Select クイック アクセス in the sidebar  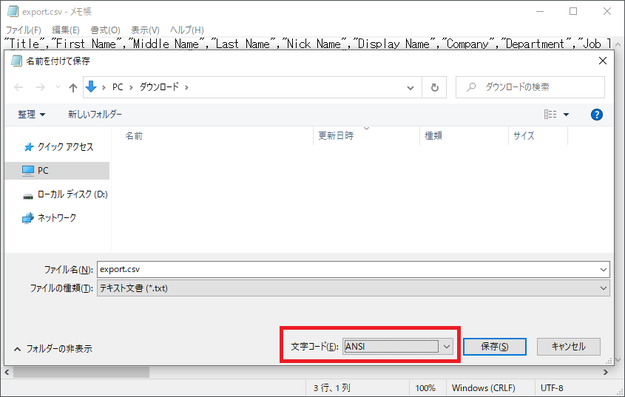tap(58, 147)
